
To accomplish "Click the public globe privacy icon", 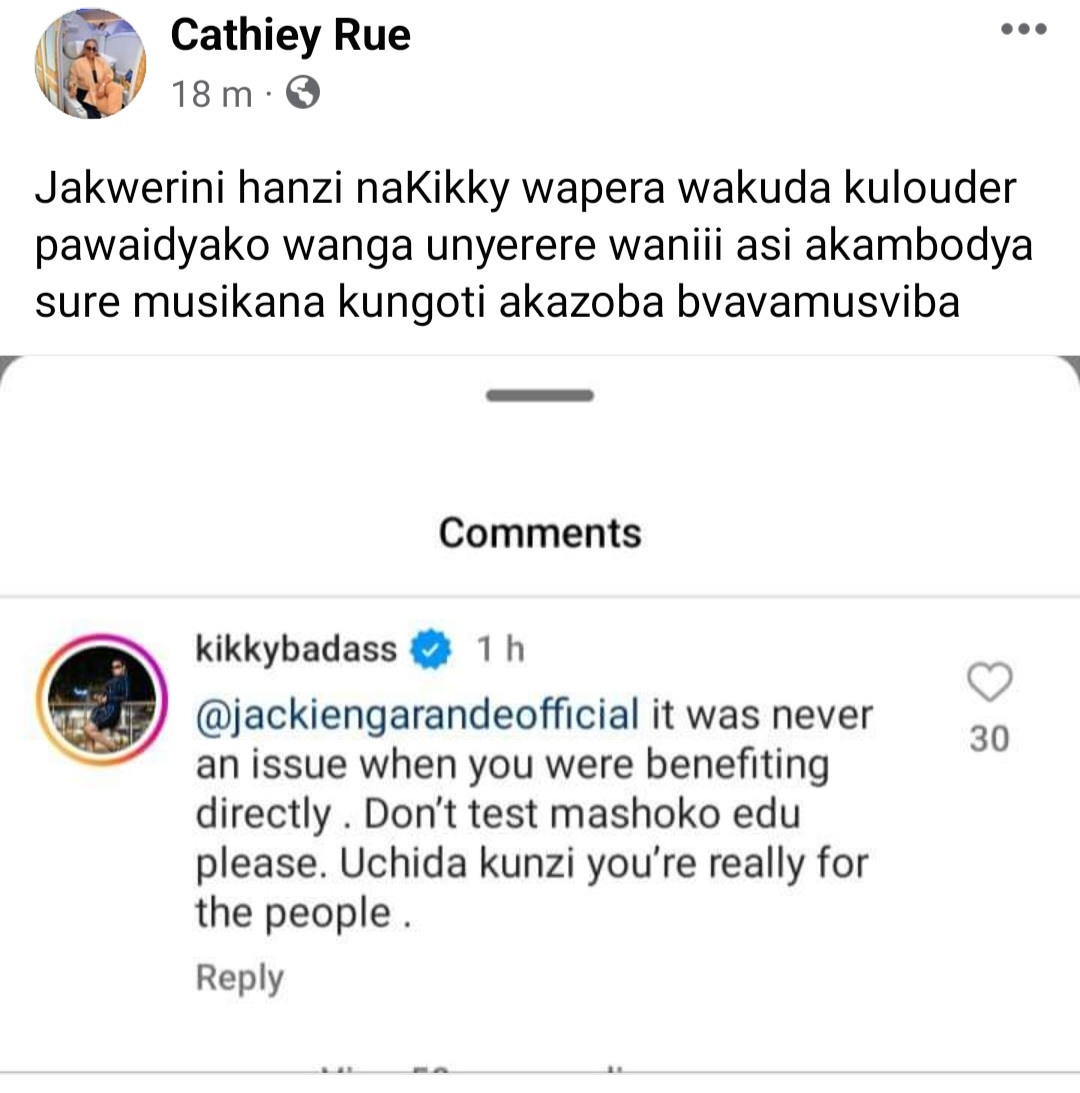I will tap(303, 93).
